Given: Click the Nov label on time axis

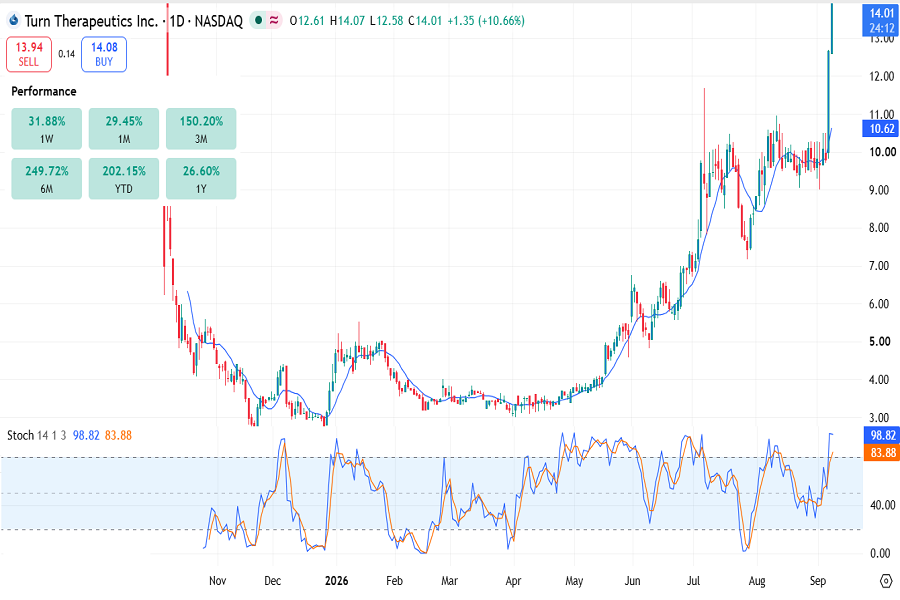Looking at the screenshot, I should (x=218, y=580).
